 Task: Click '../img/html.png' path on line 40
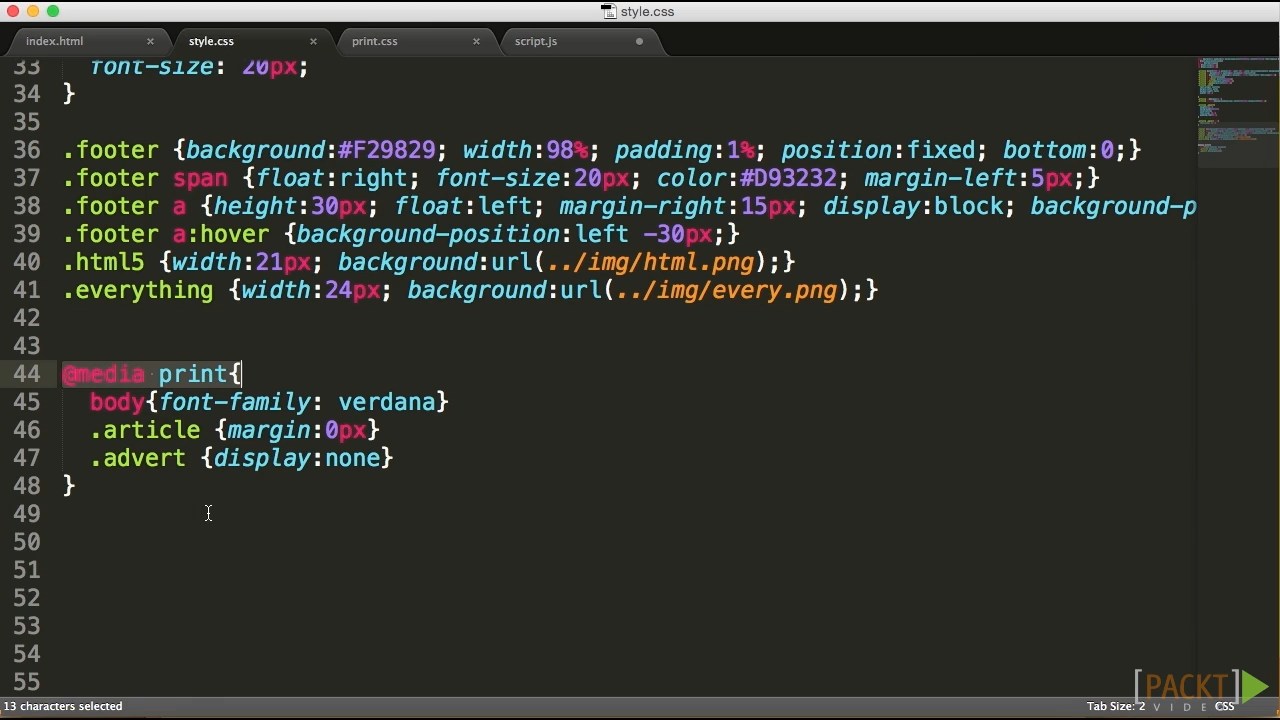650,262
